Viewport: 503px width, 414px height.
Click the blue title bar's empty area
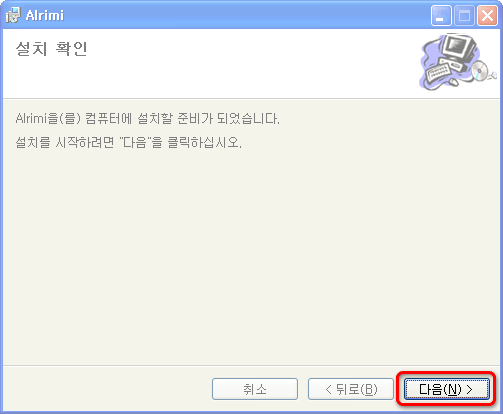tap(247, 16)
